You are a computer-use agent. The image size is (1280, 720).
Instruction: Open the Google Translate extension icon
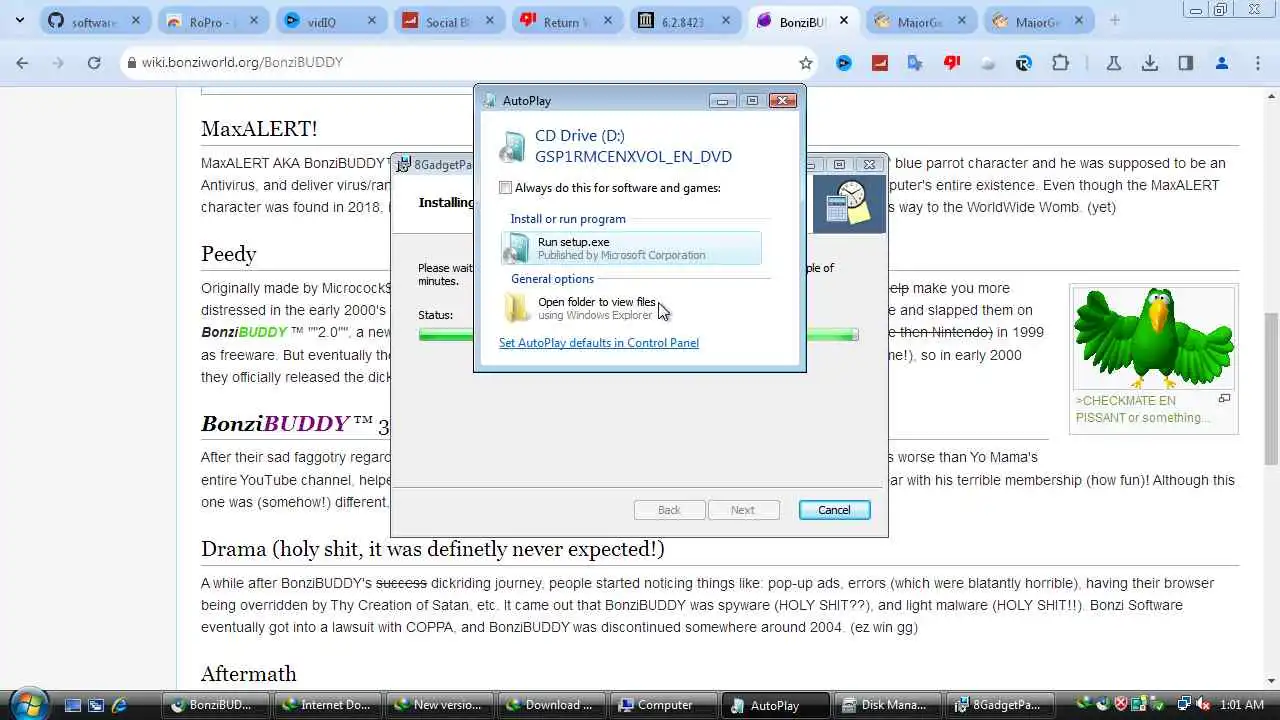coord(915,63)
